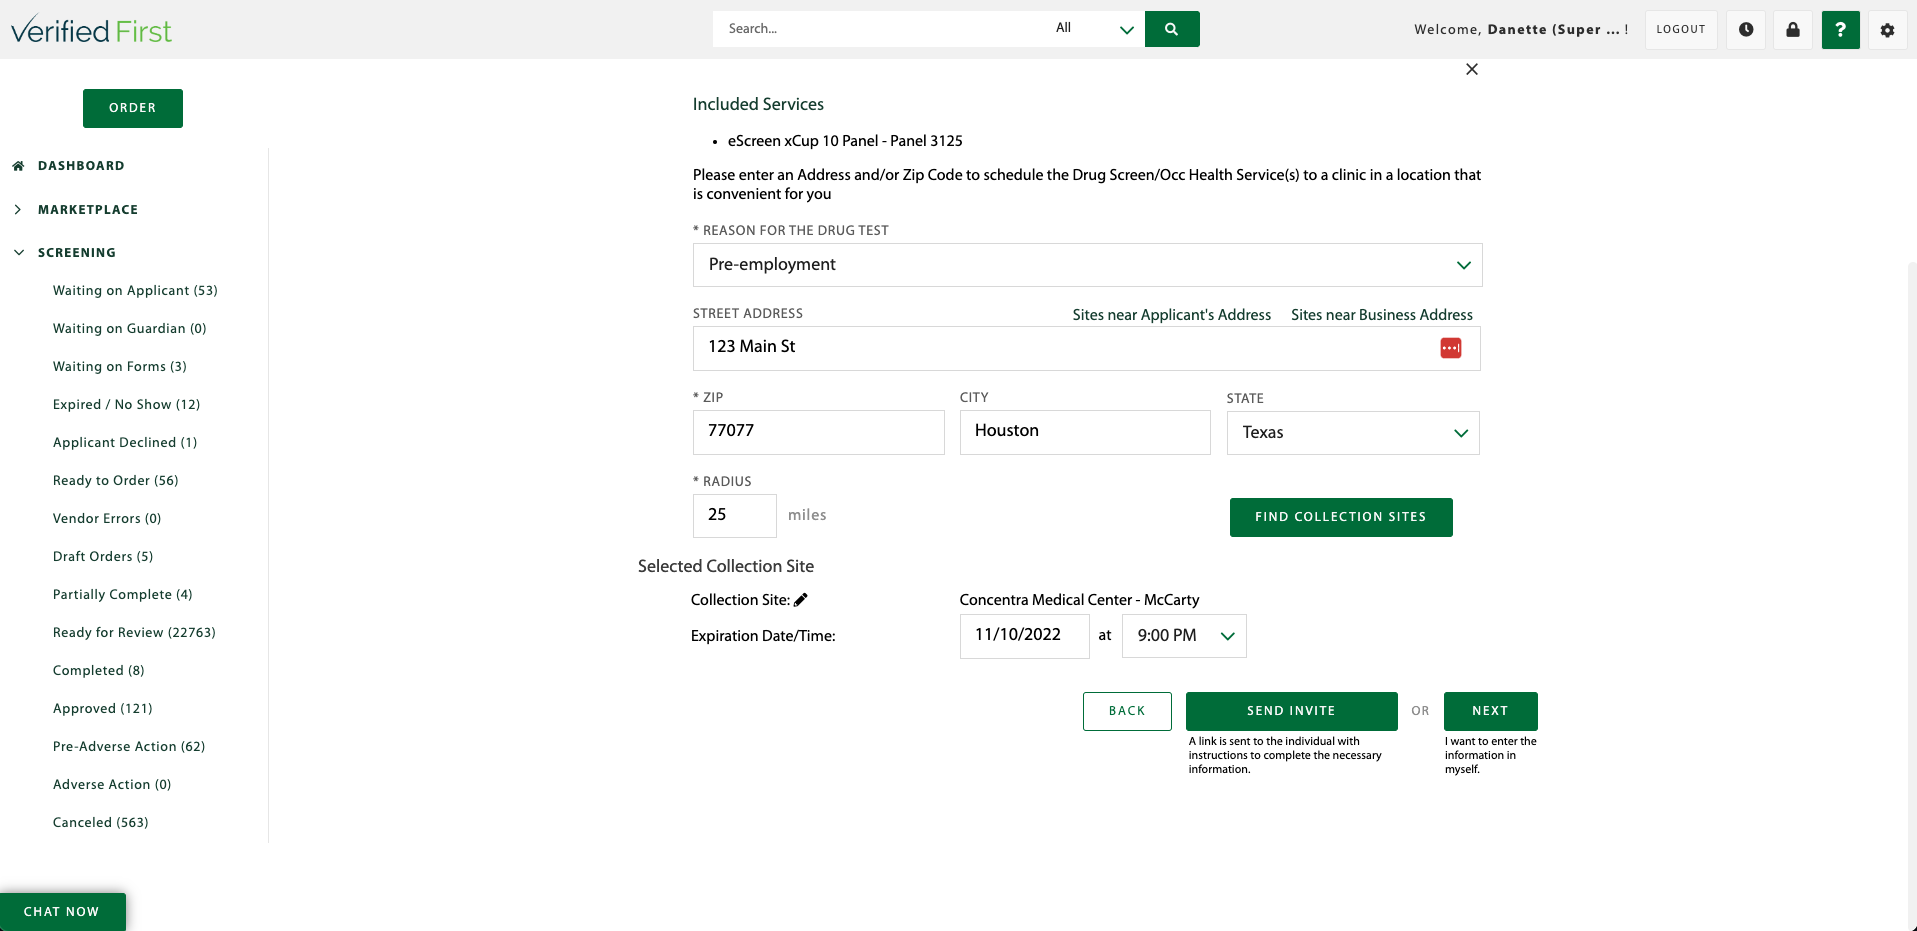Open the green help question mark icon

1840,29
